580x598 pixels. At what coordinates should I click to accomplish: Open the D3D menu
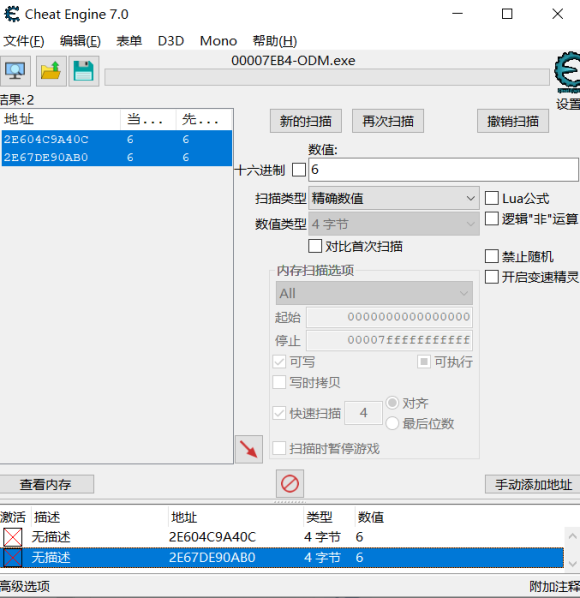[x=171, y=41]
